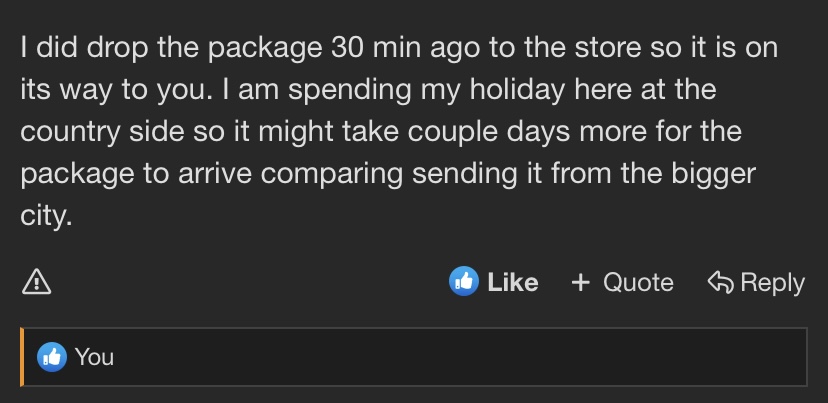
Task: Click the word 'city.' ending the message
Action: [46, 216]
